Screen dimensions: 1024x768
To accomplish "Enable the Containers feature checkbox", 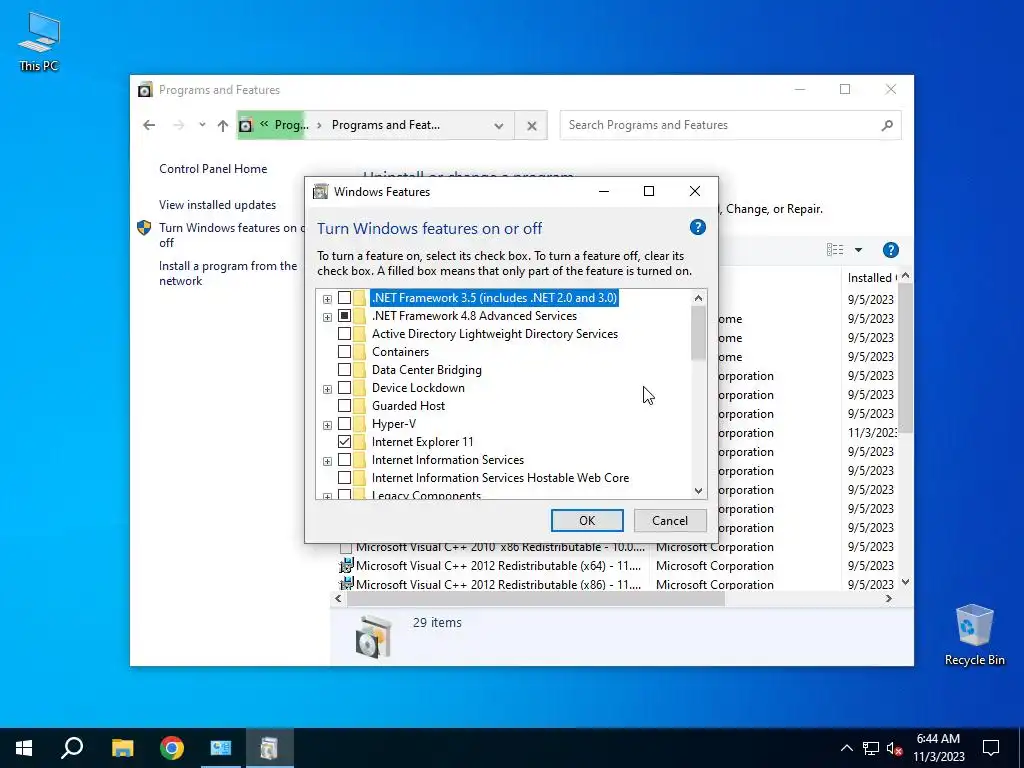I will (344, 352).
